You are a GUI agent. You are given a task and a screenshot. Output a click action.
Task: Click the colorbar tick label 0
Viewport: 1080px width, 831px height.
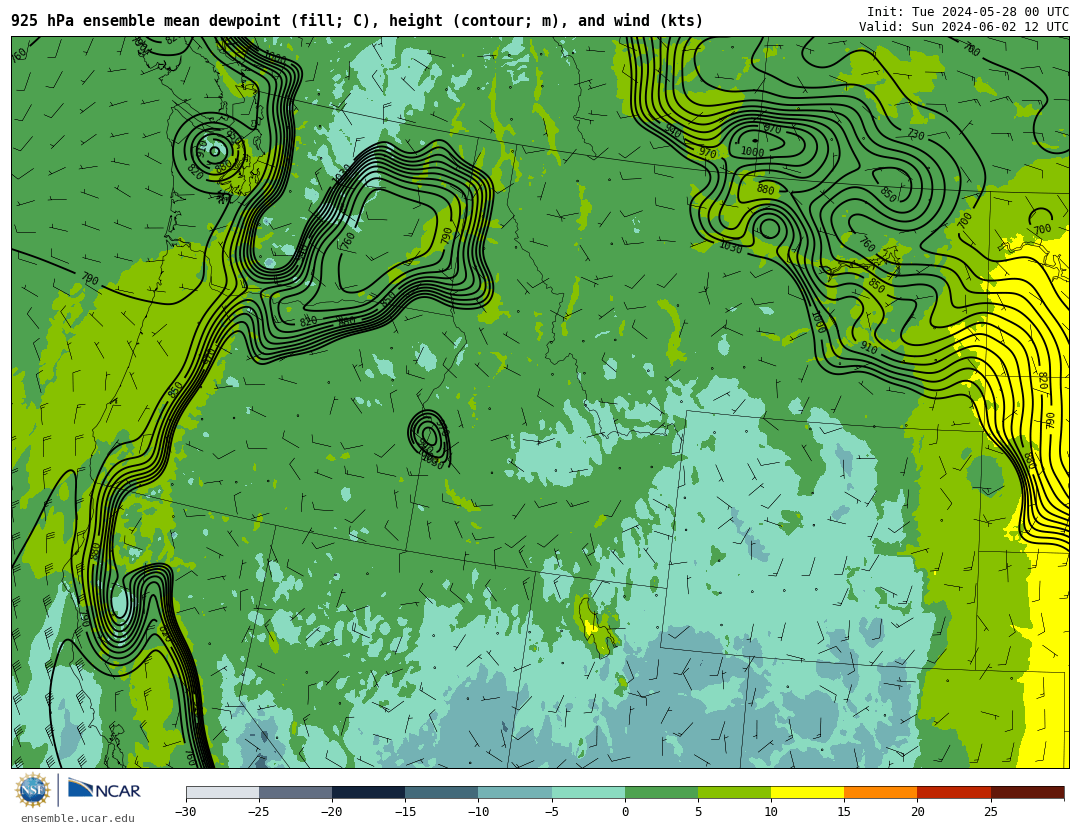click(625, 812)
